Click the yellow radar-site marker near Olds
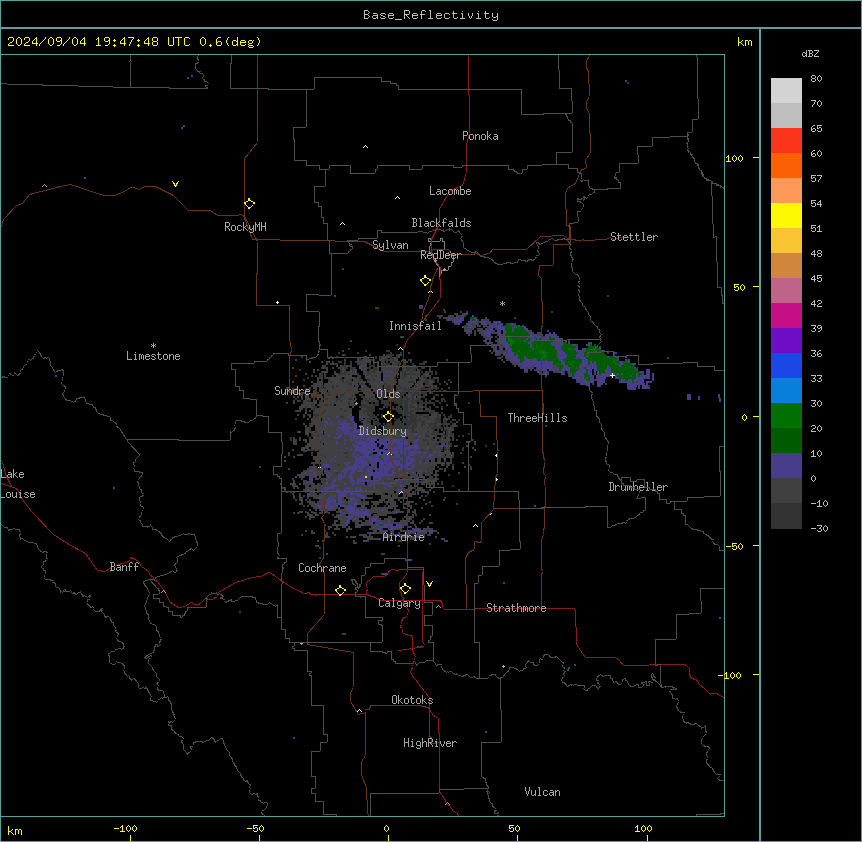Screen dimensions: 862x842 click(x=388, y=416)
